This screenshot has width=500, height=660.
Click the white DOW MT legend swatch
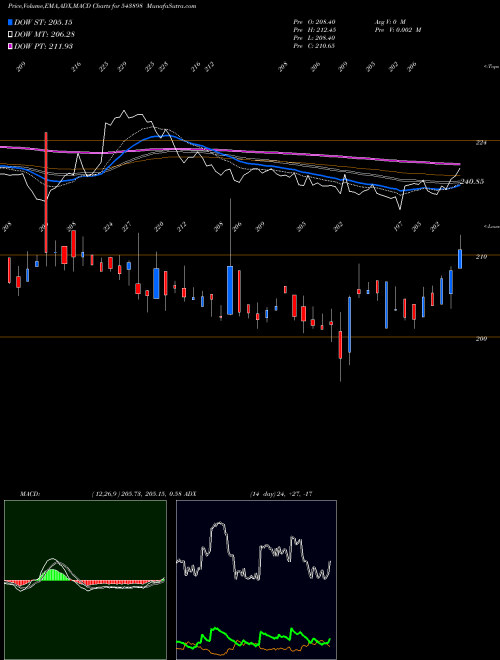pos(11,34)
